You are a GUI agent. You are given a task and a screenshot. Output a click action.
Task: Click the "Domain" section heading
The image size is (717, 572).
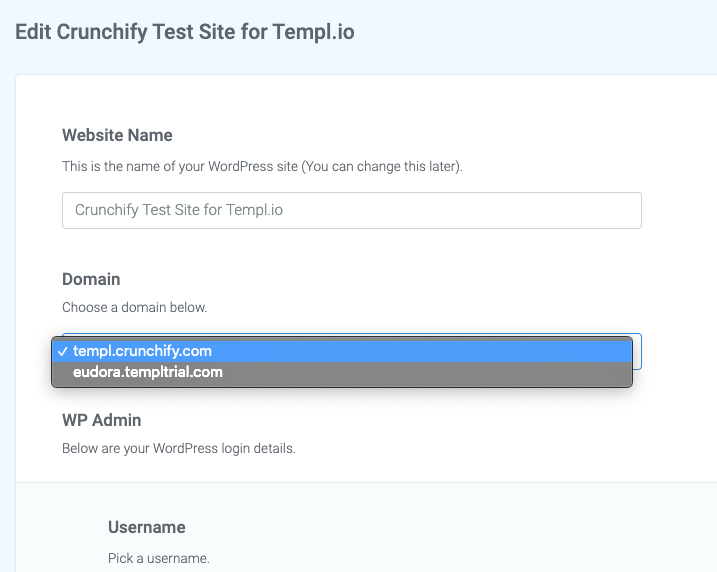click(91, 279)
